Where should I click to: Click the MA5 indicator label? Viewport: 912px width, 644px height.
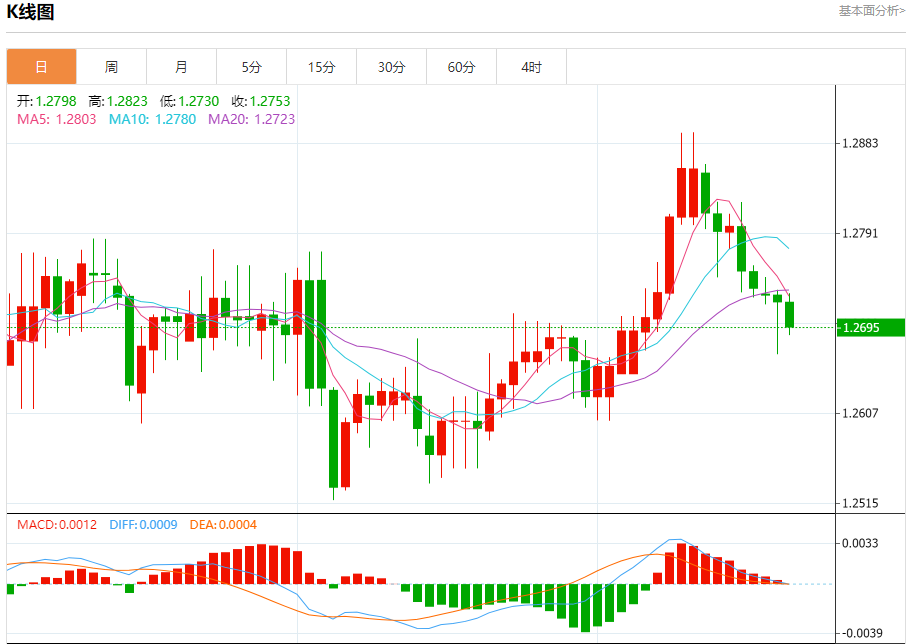click(56, 119)
